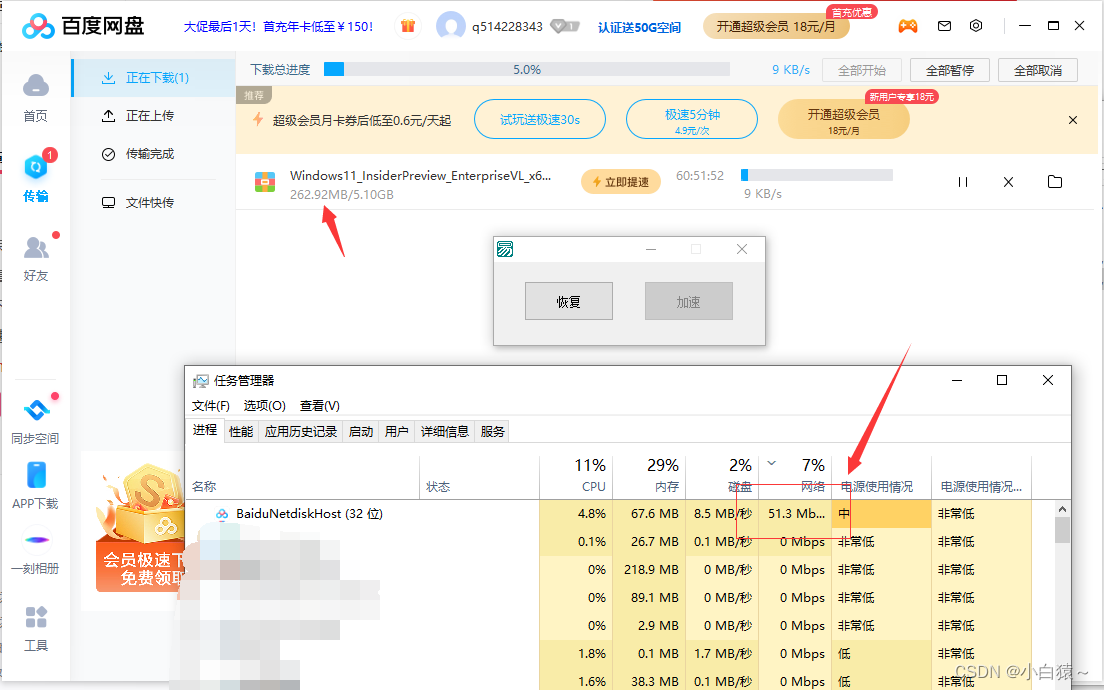The width and height of the screenshot is (1104, 690).
Task: Sort by 名称 column in Task Manager
Action: [x=303, y=477]
